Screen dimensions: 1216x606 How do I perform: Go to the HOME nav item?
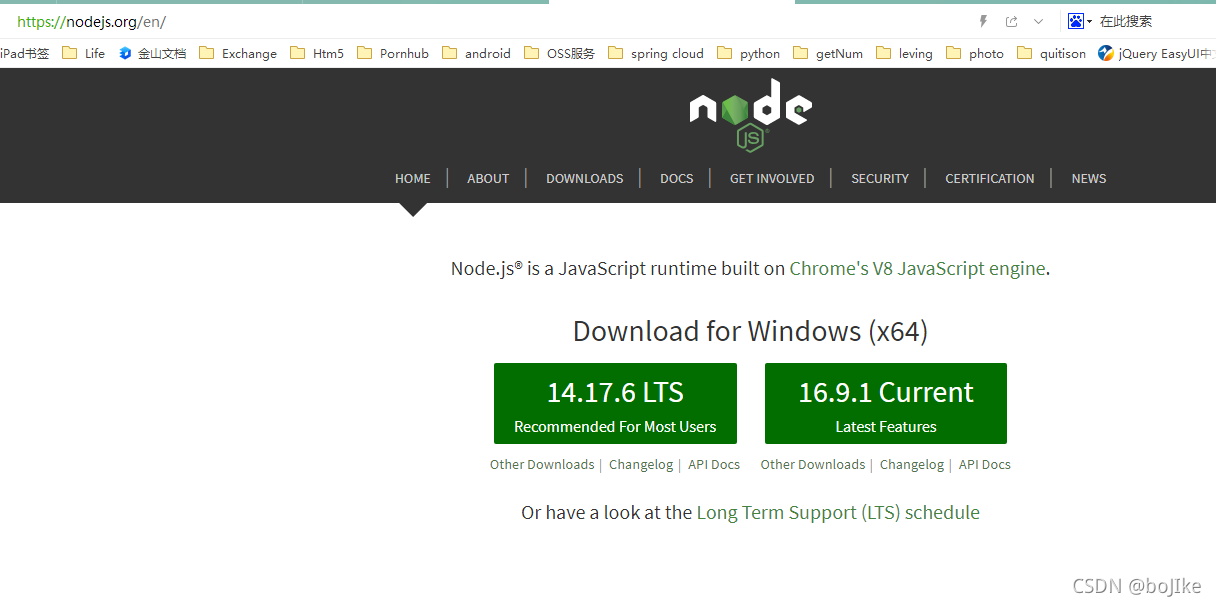pyautogui.click(x=413, y=178)
